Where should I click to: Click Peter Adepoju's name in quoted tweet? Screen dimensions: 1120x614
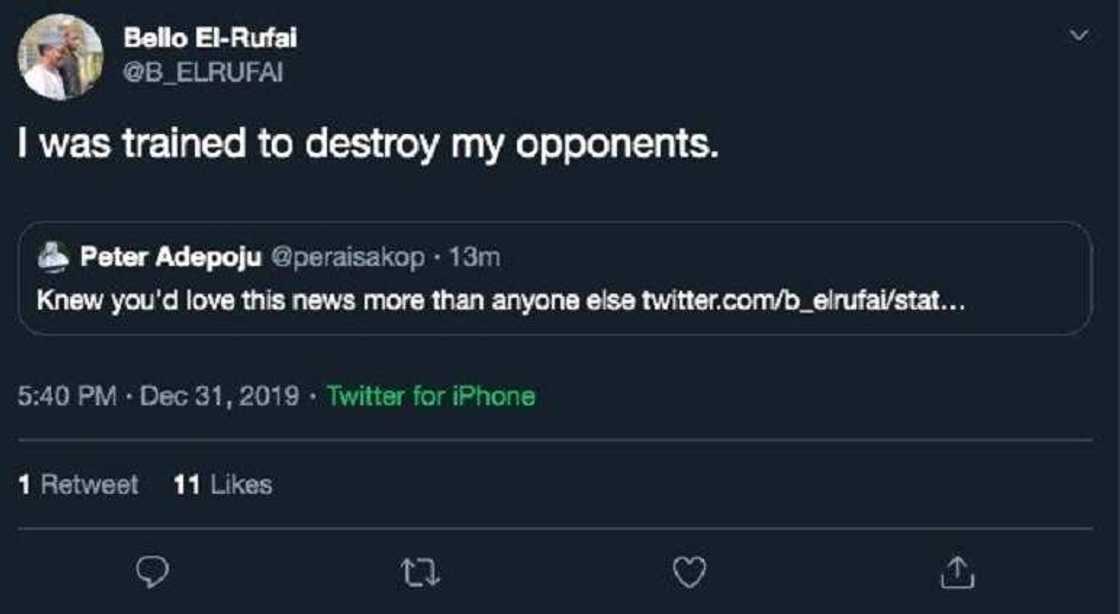tap(170, 258)
